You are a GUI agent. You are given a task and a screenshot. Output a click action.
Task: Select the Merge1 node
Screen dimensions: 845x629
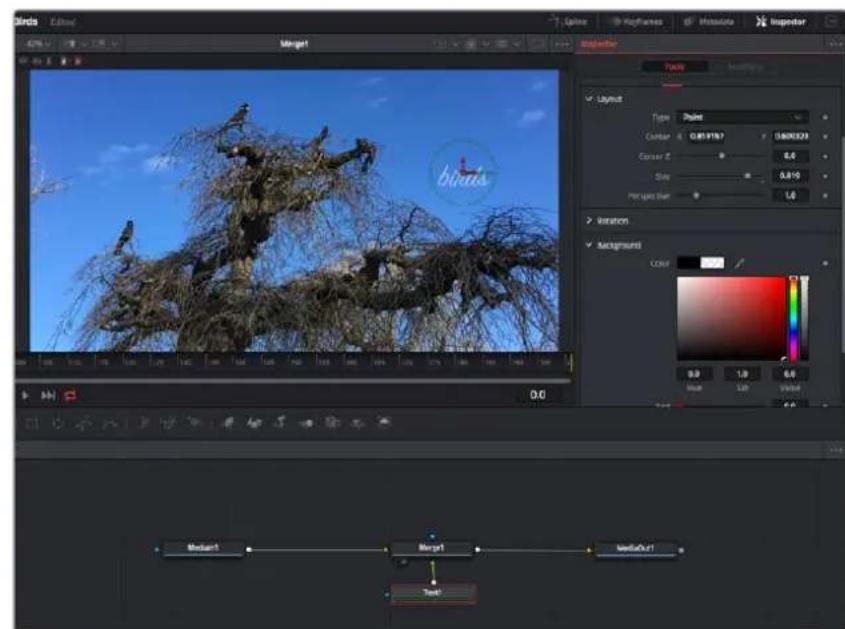(432, 549)
